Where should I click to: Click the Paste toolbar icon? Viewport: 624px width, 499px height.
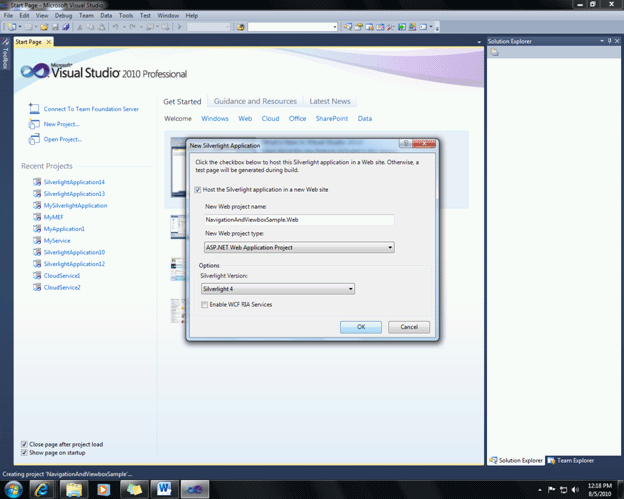101,27
